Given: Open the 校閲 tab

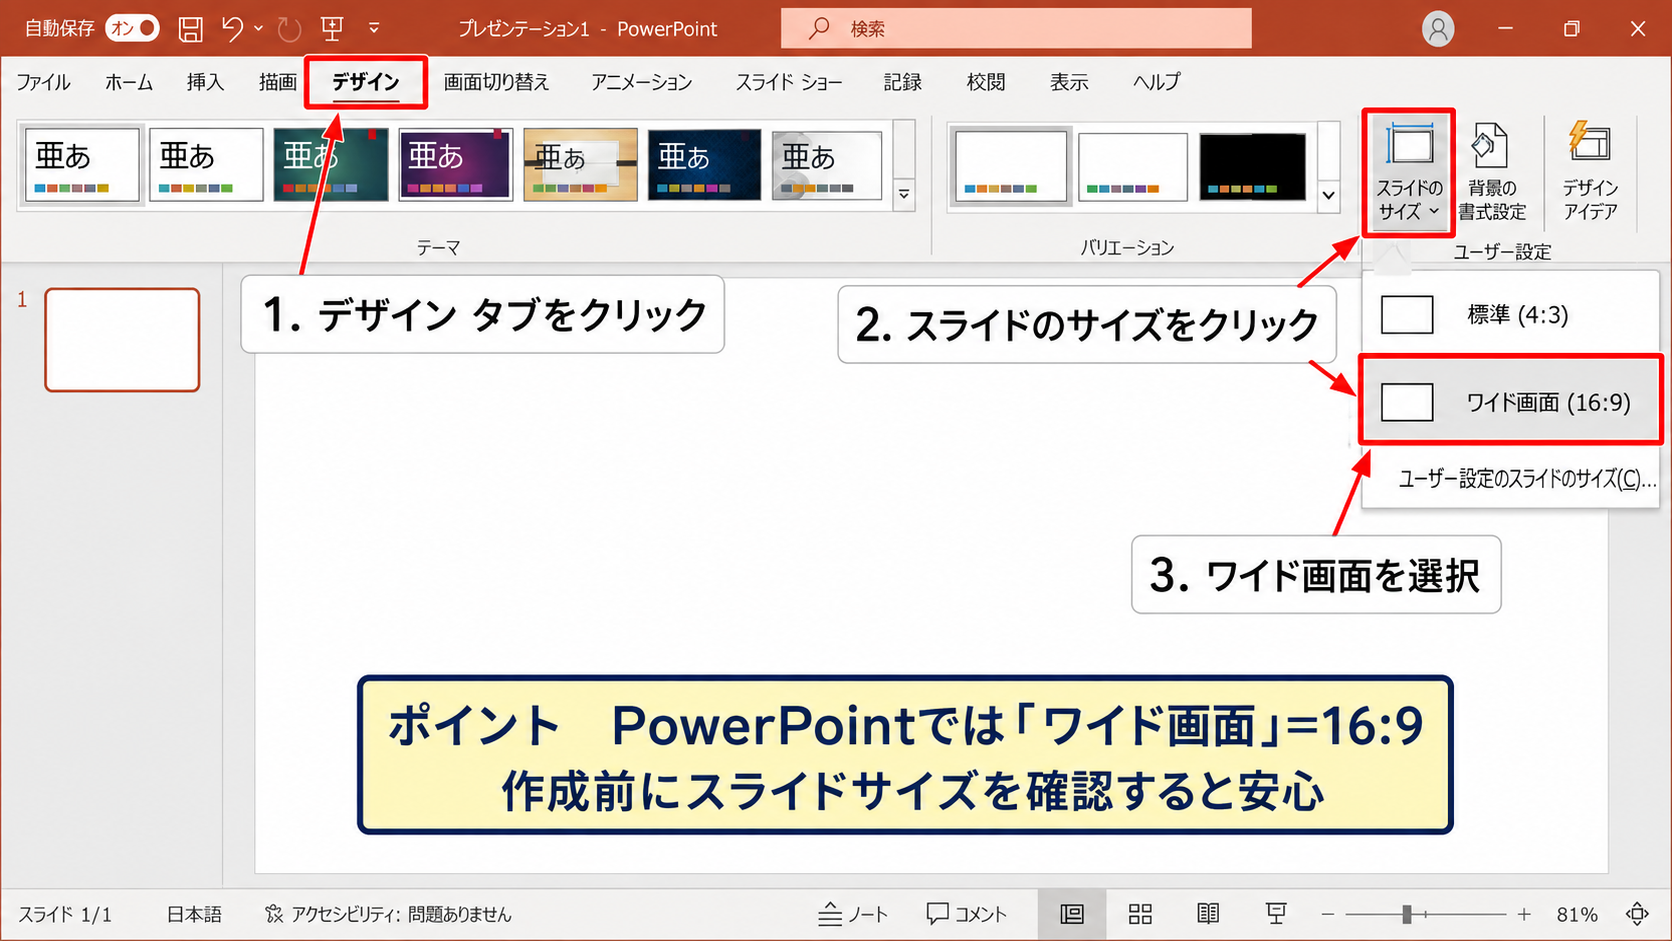Looking at the screenshot, I should tap(985, 82).
